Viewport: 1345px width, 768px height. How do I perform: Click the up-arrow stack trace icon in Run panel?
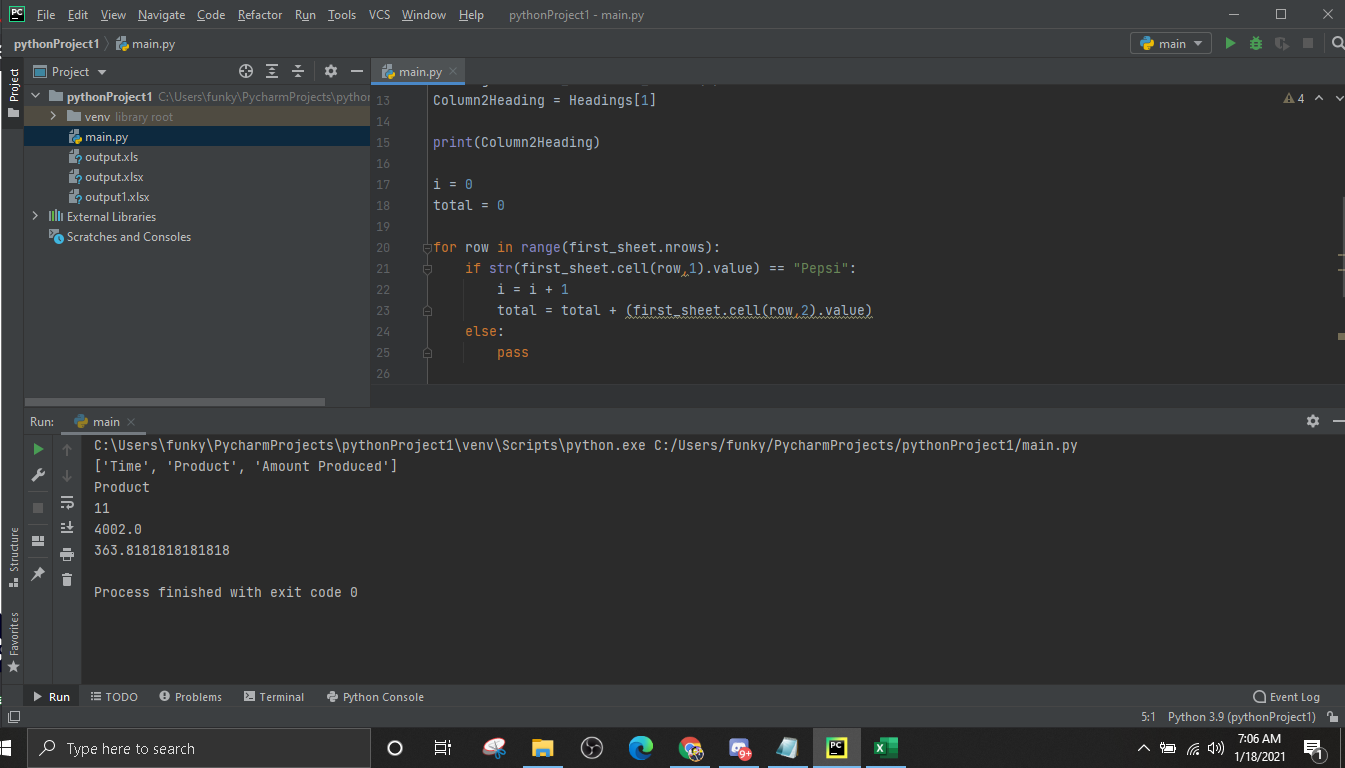[67, 450]
